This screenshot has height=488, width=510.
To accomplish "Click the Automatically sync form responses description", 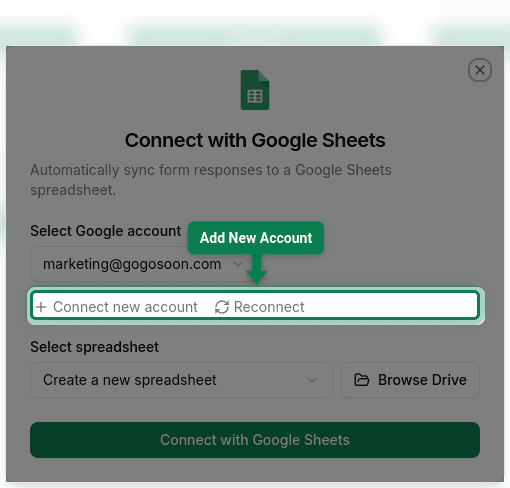I will point(211,180).
